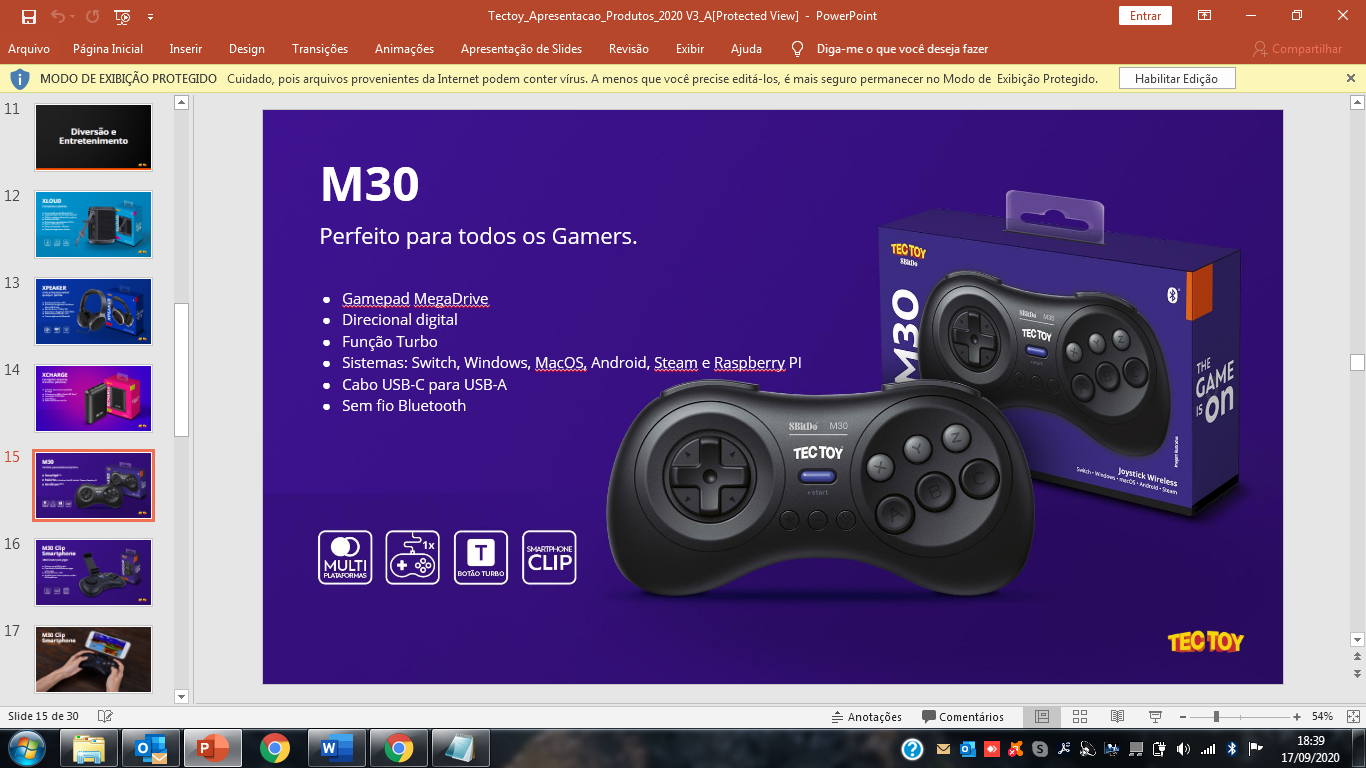Click the Entrar sign-in button

tap(1146, 16)
